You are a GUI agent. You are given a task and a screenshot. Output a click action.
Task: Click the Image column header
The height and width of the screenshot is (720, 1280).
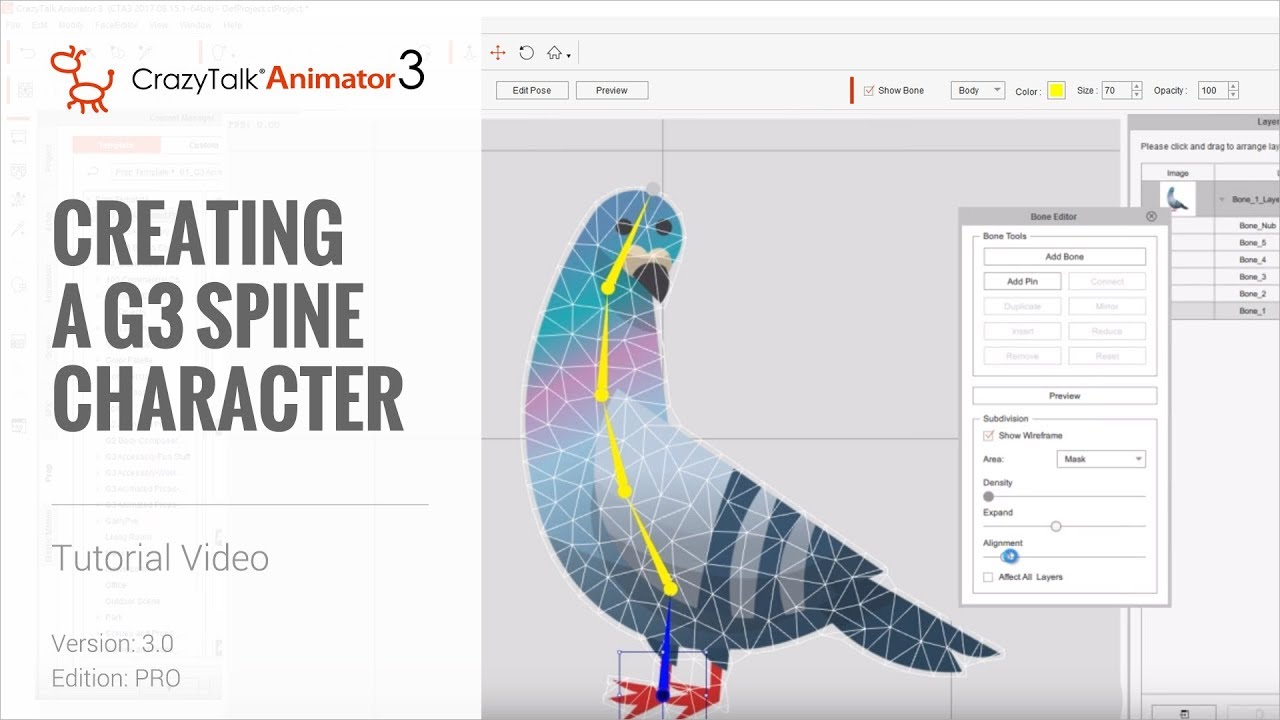(x=1178, y=173)
